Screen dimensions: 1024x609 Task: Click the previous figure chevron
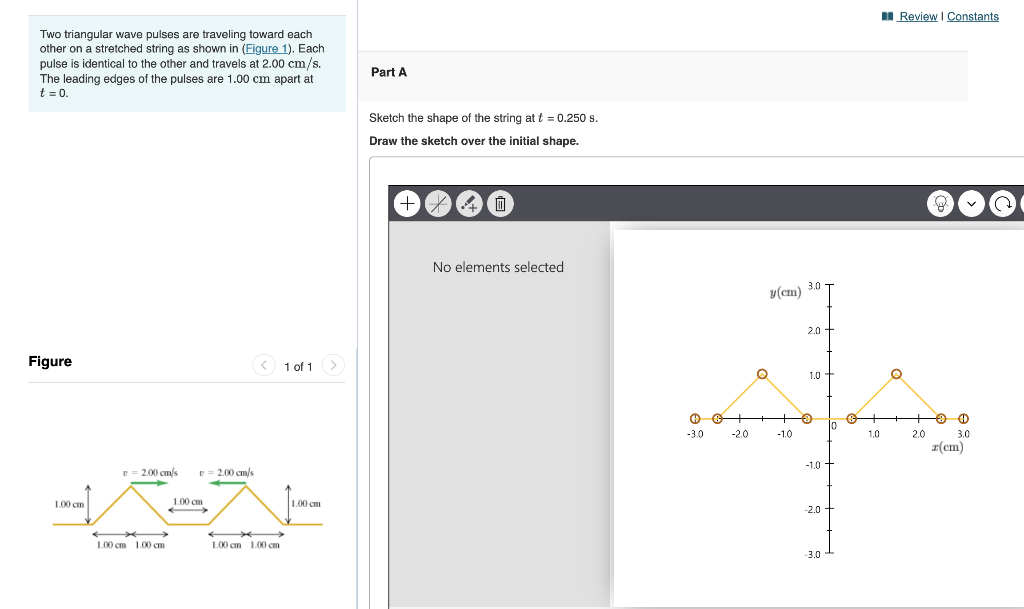coord(263,366)
